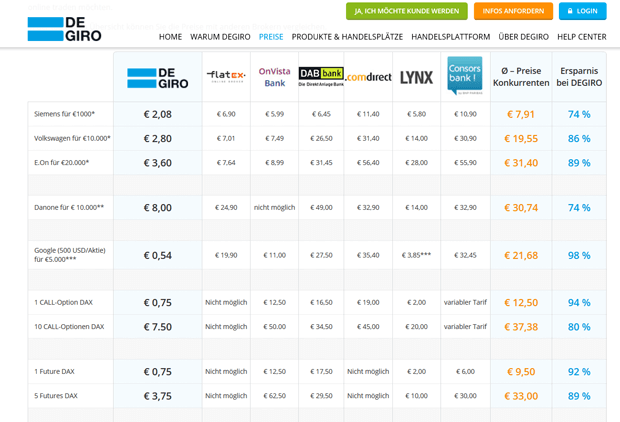Open 'Produkte & Handelsplätze' menu item
620x422 pixels.
tap(347, 37)
